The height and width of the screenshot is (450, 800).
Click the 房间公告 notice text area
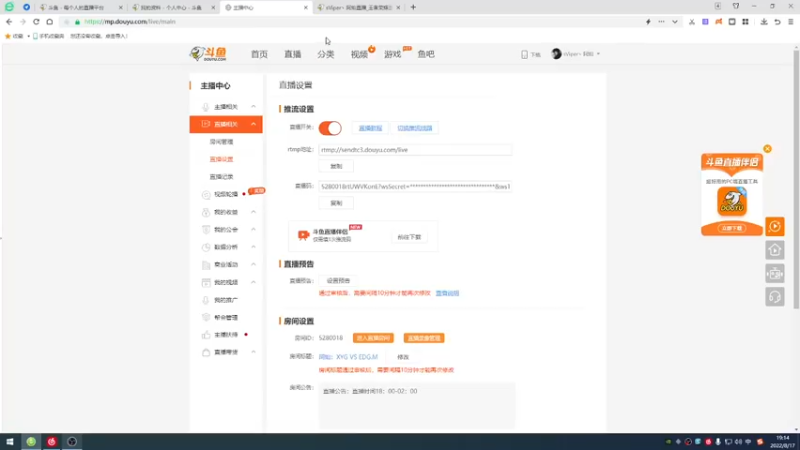pyautogui.click(x=417, y=406)
